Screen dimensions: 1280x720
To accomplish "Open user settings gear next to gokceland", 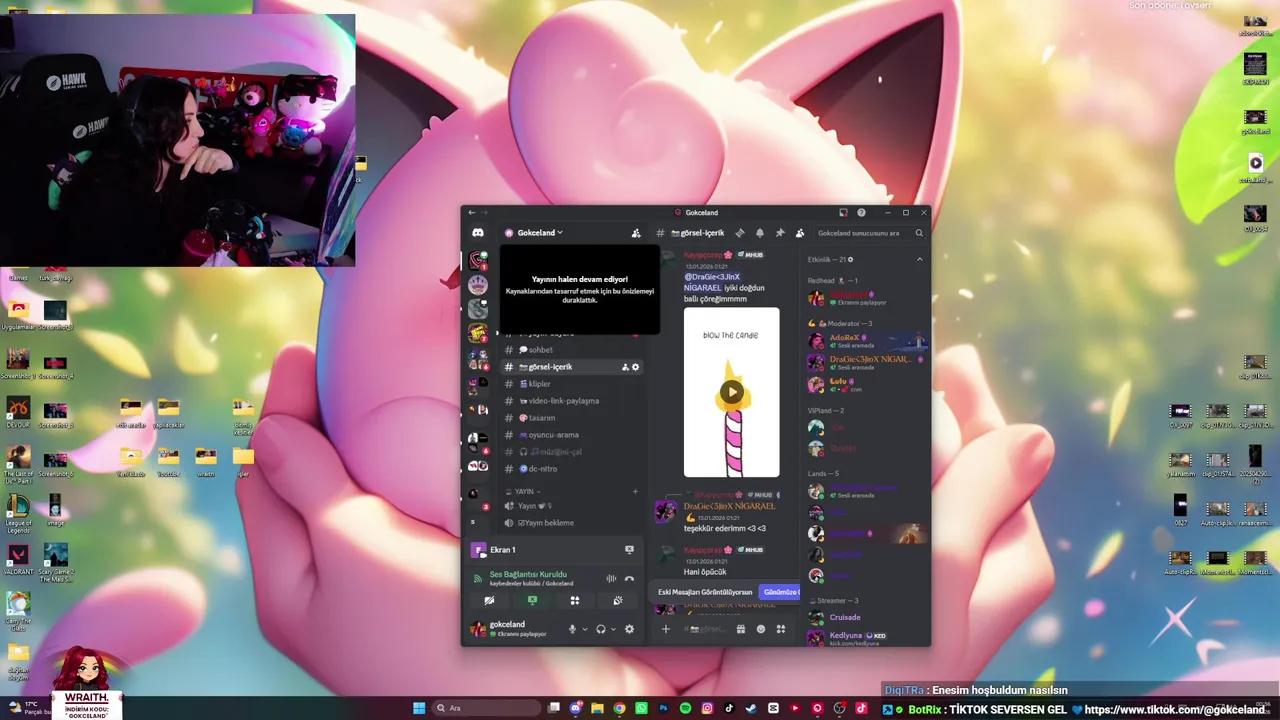I will tap(629, 629).
